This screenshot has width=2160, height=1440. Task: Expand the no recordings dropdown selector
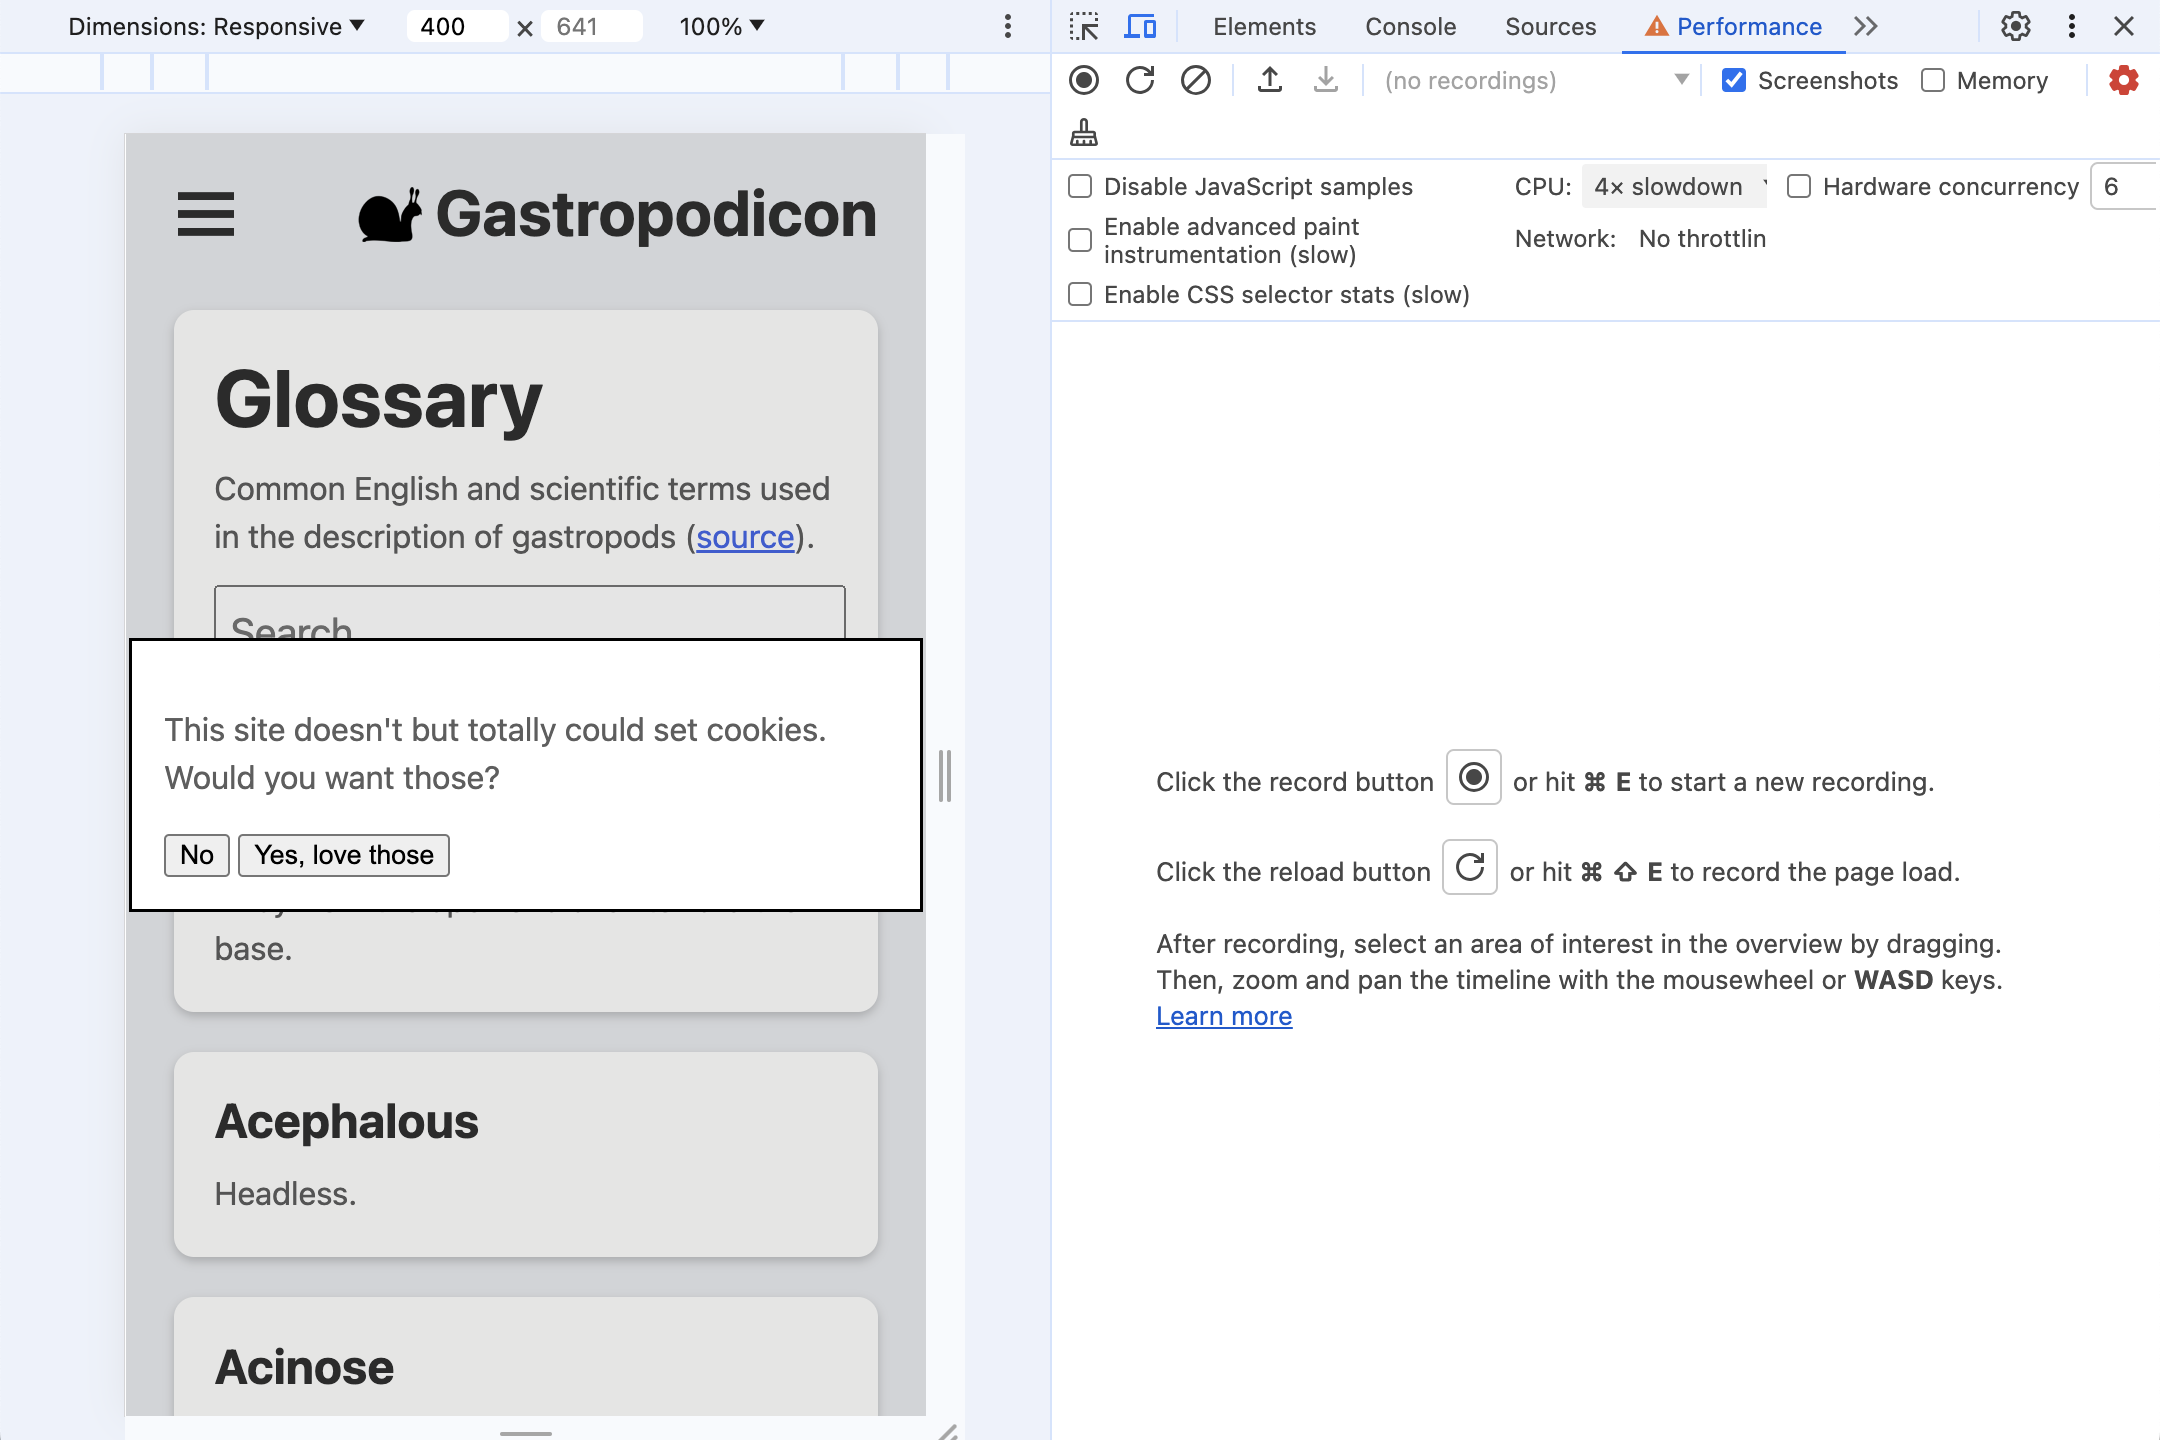(x=1676, y=79)
